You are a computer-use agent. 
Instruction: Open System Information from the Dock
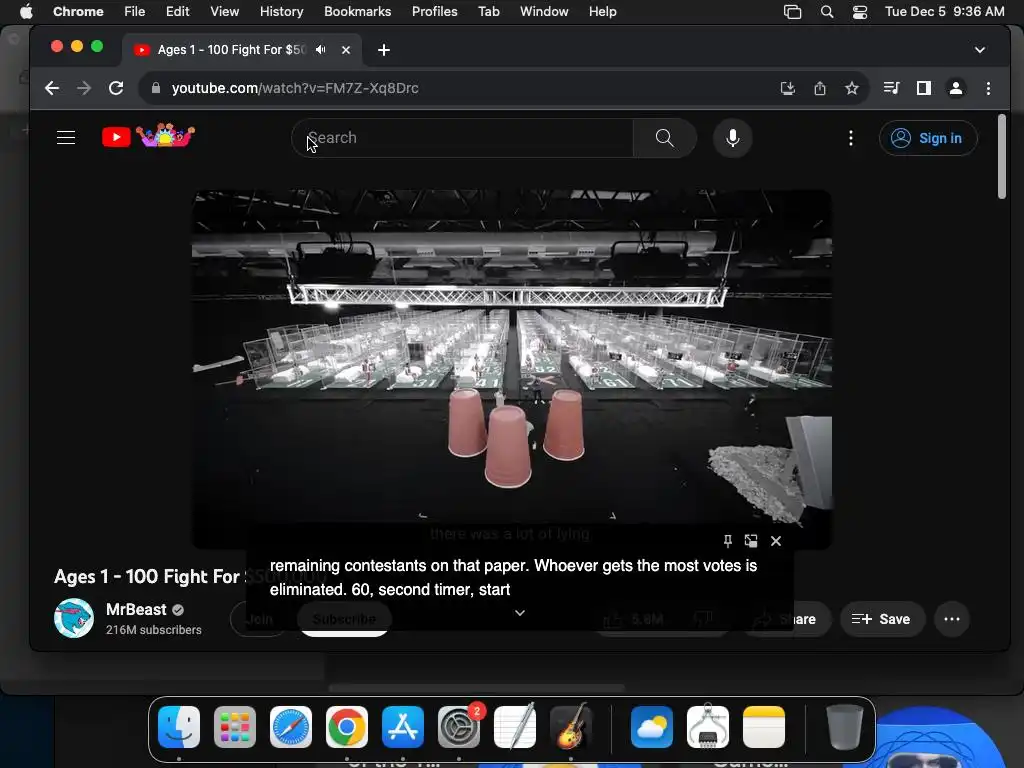click(x=708, y=727)
